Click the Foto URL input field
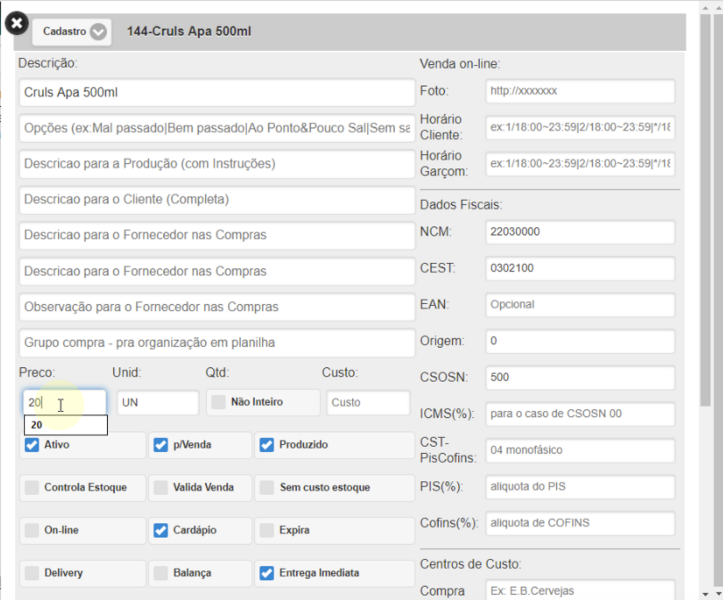This screenshot has height=600, width=723. 580,91
